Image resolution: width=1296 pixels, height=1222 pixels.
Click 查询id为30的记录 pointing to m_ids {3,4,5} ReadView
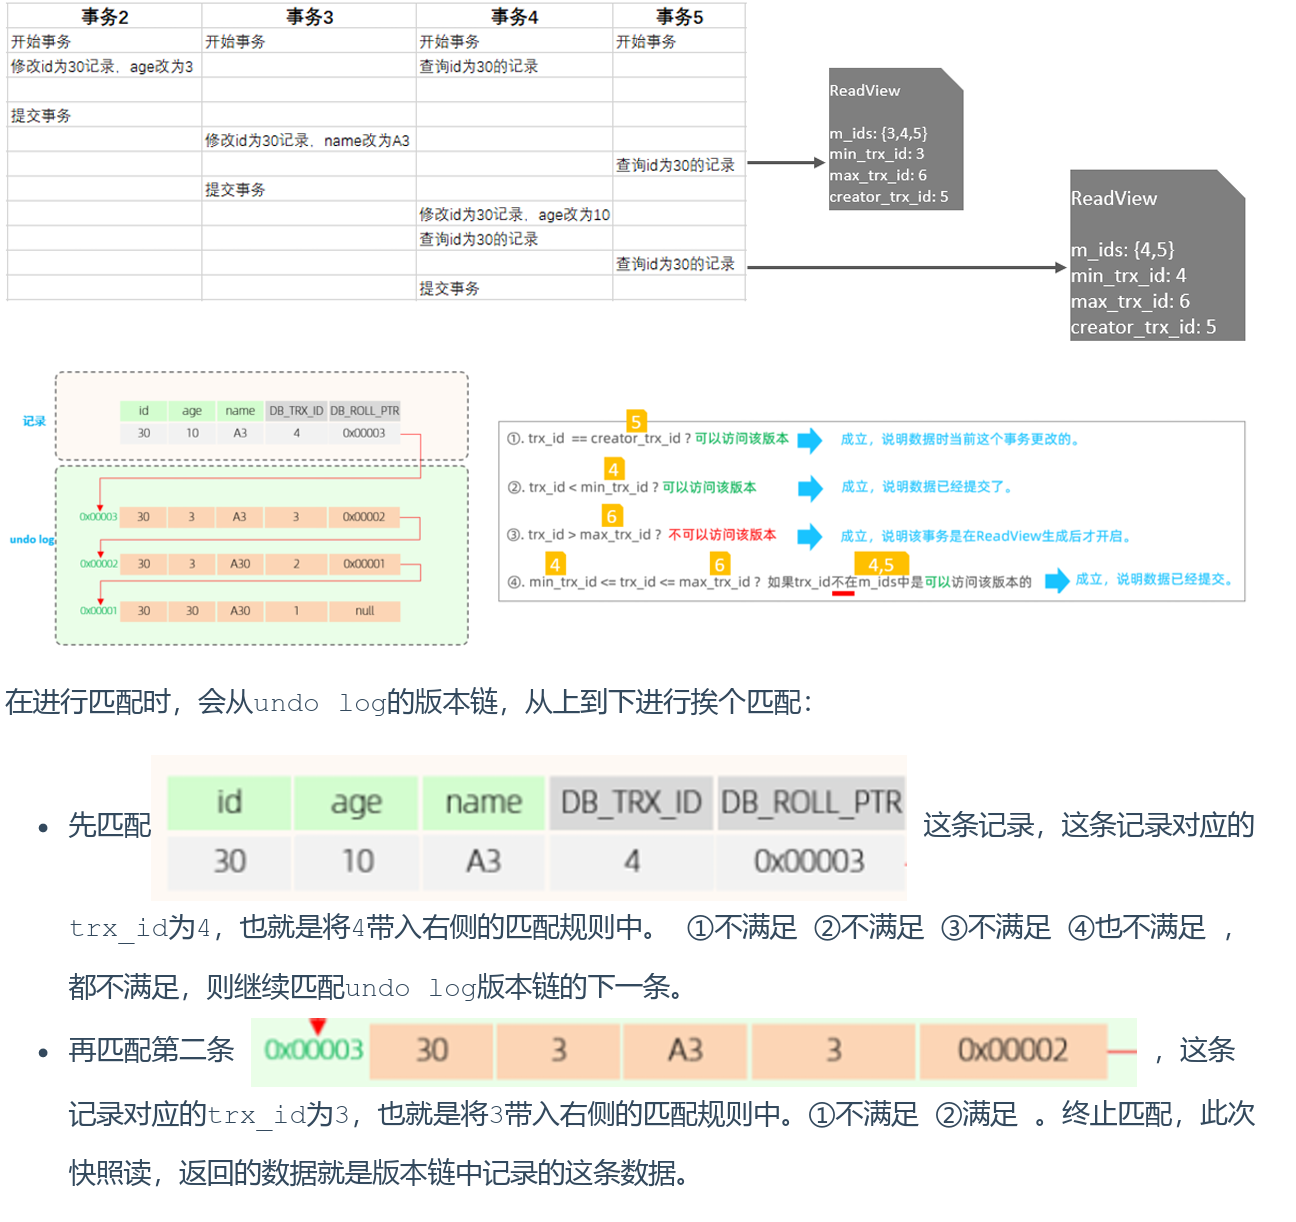pyautogui.click(x=675, y=165)
